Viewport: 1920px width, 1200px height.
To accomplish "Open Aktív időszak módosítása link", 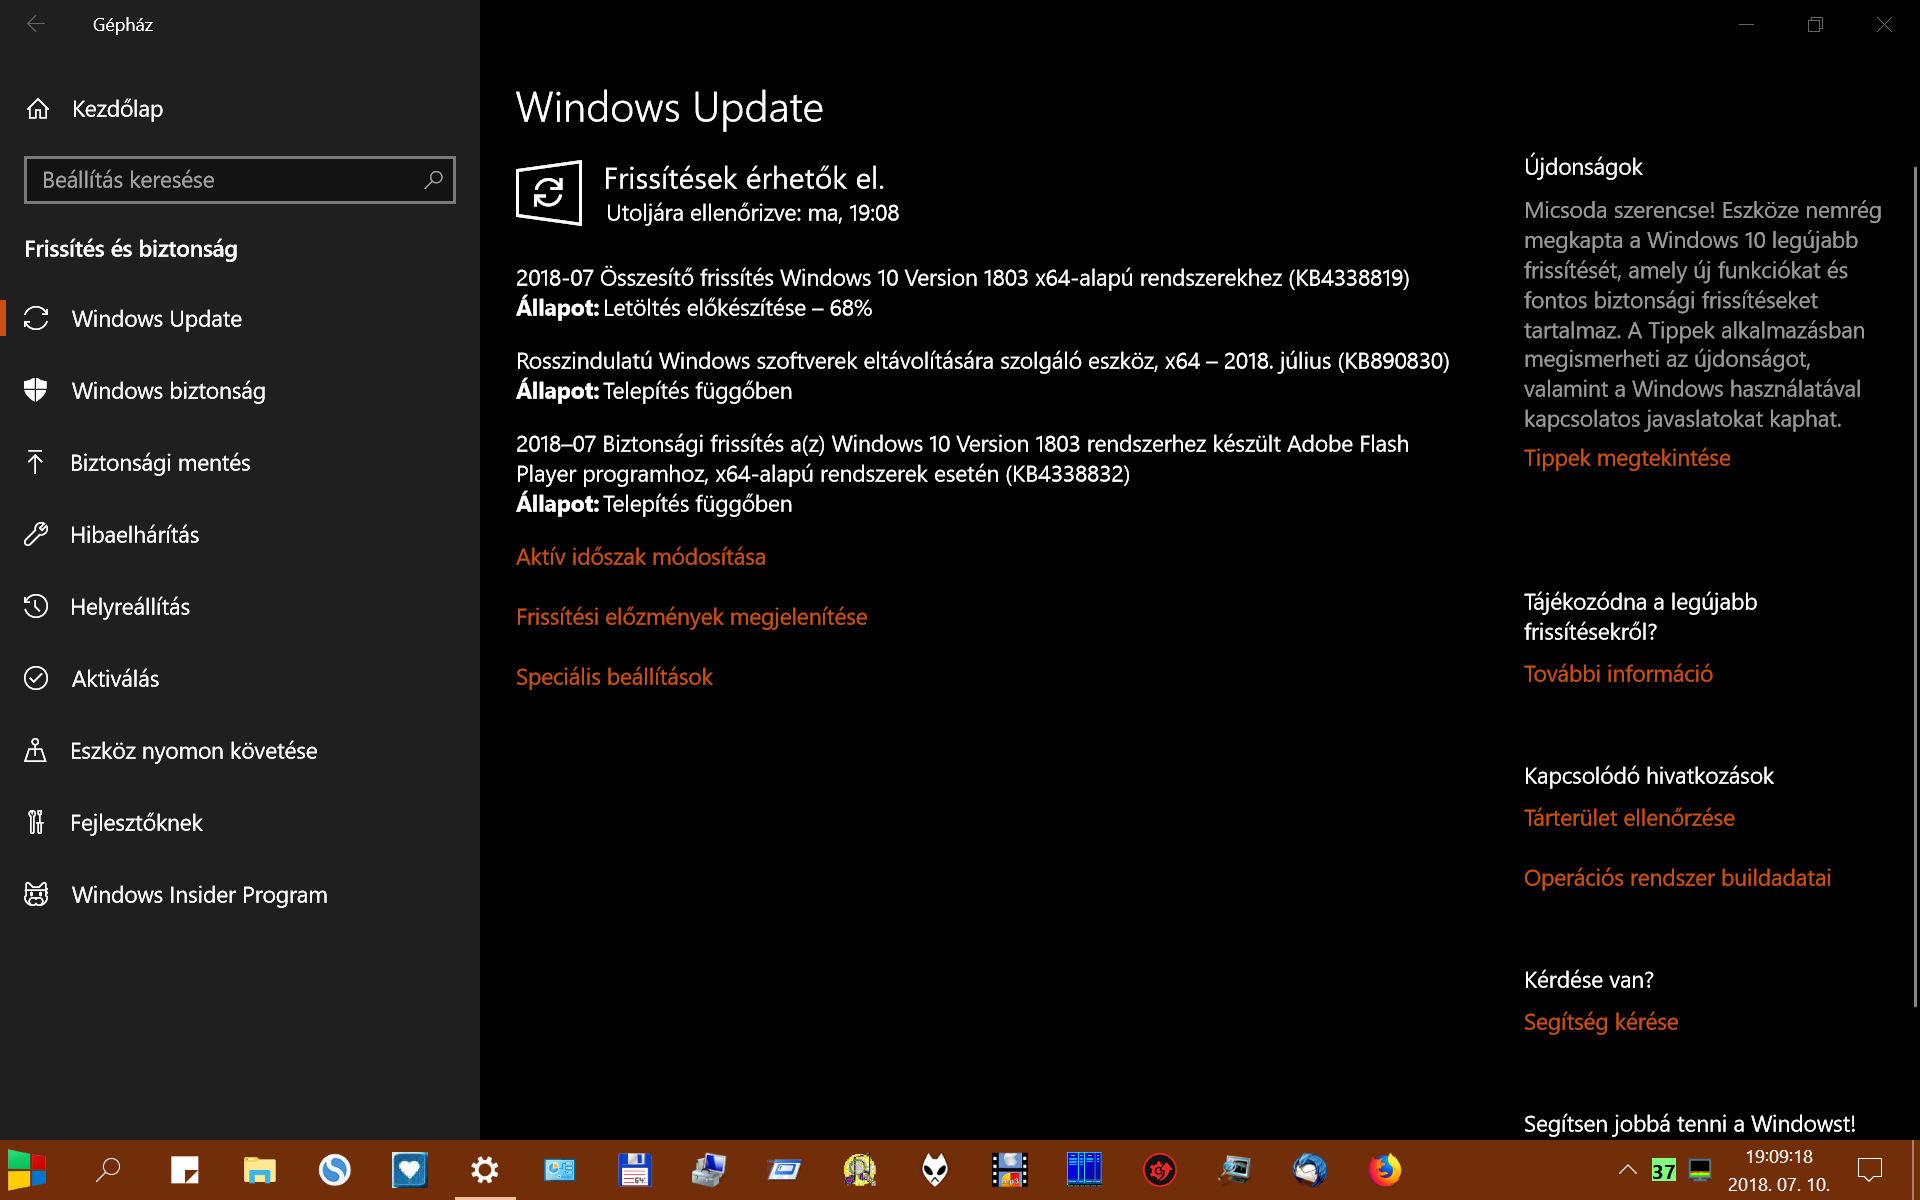I will (x=641, y=557).
